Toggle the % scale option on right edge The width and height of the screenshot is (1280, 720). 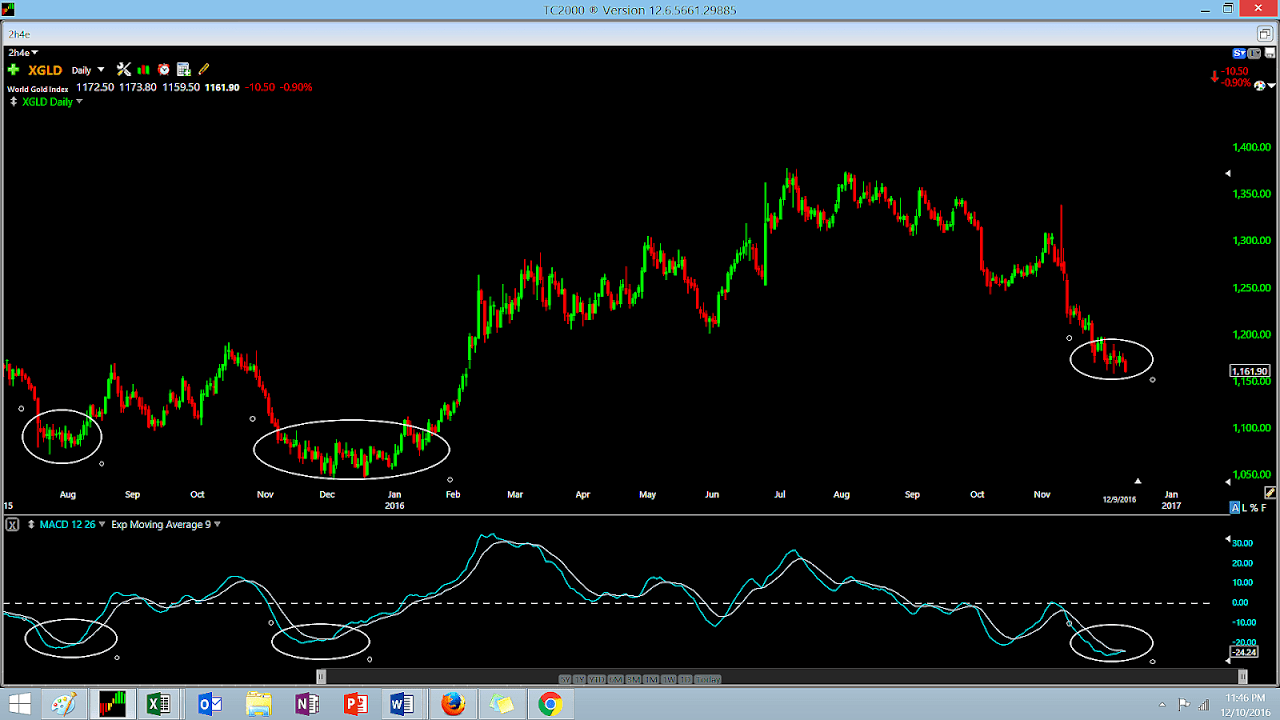coord(1253,507)
